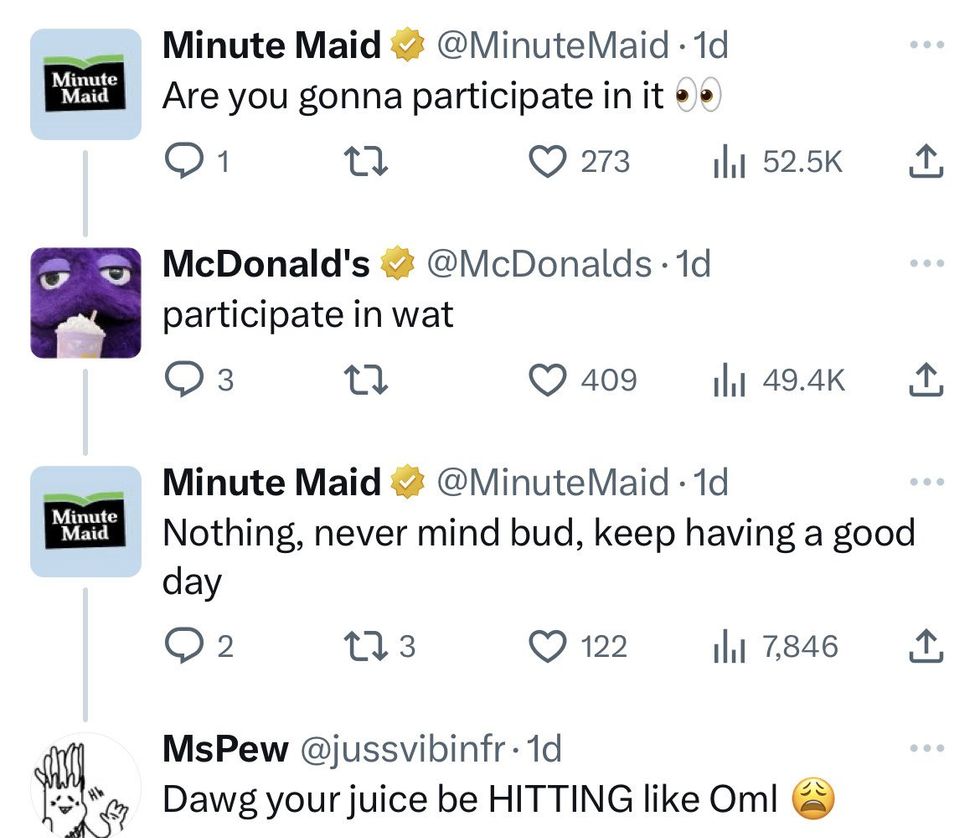Open the @McDonalds handle link

point(540,264)
